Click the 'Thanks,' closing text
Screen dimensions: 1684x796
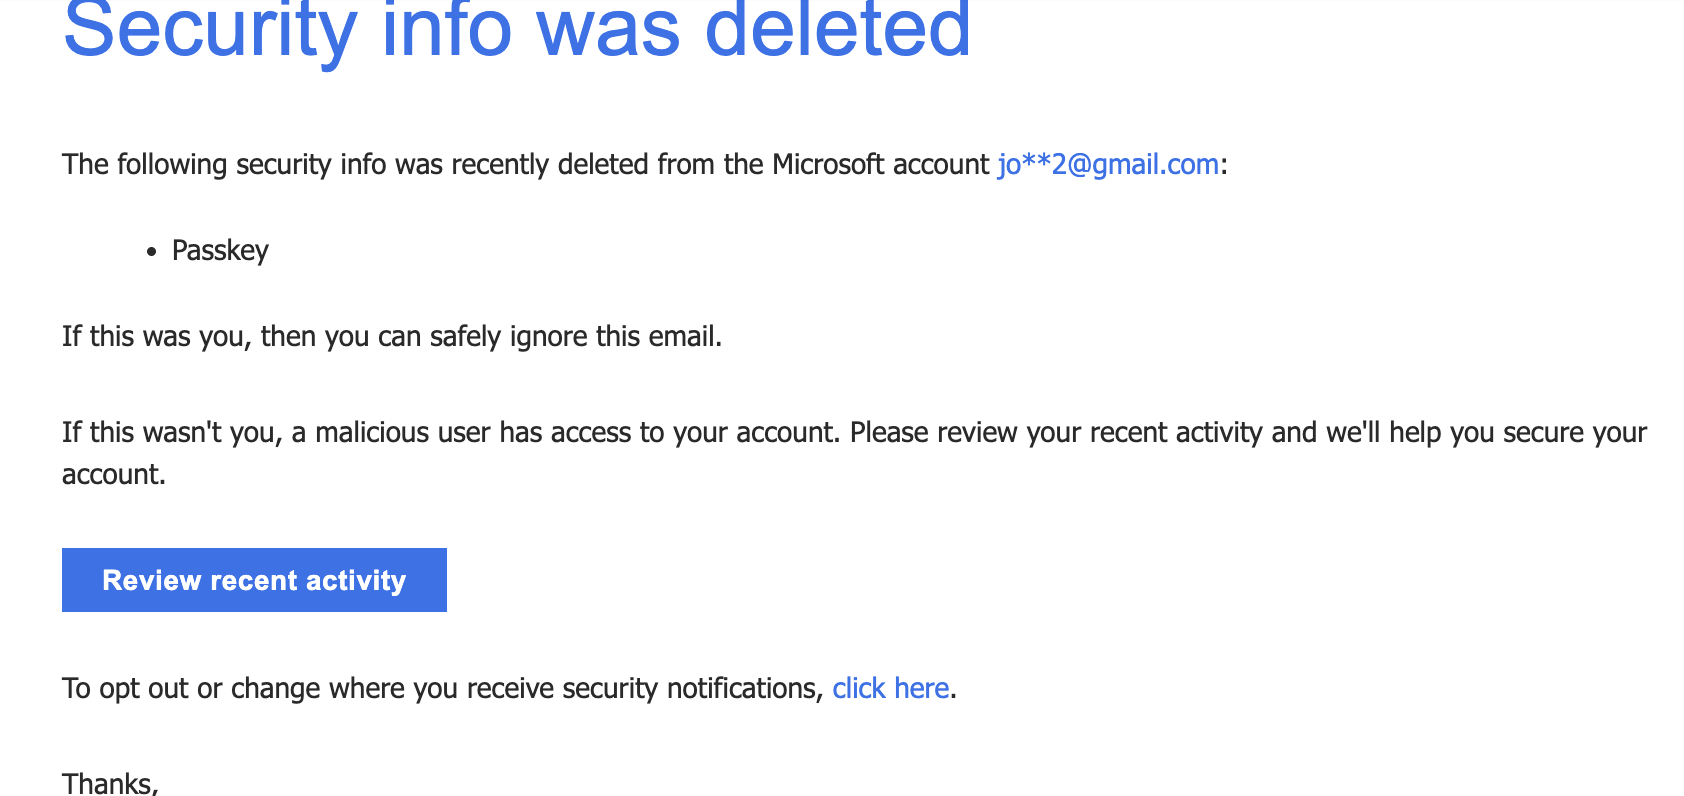(110, 782)
